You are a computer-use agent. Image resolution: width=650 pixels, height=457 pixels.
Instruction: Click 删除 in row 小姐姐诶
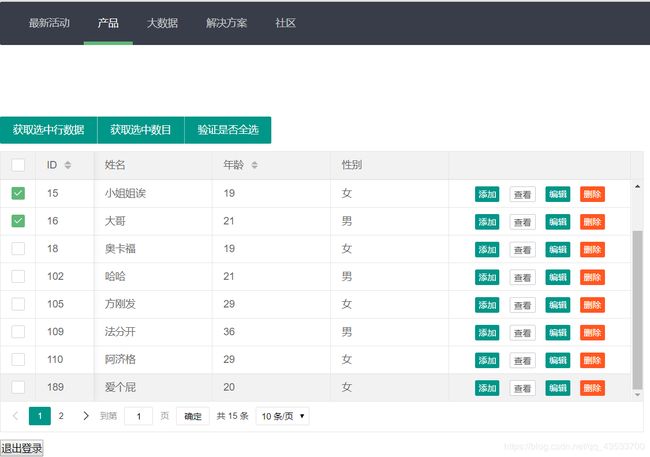[592, 194]
